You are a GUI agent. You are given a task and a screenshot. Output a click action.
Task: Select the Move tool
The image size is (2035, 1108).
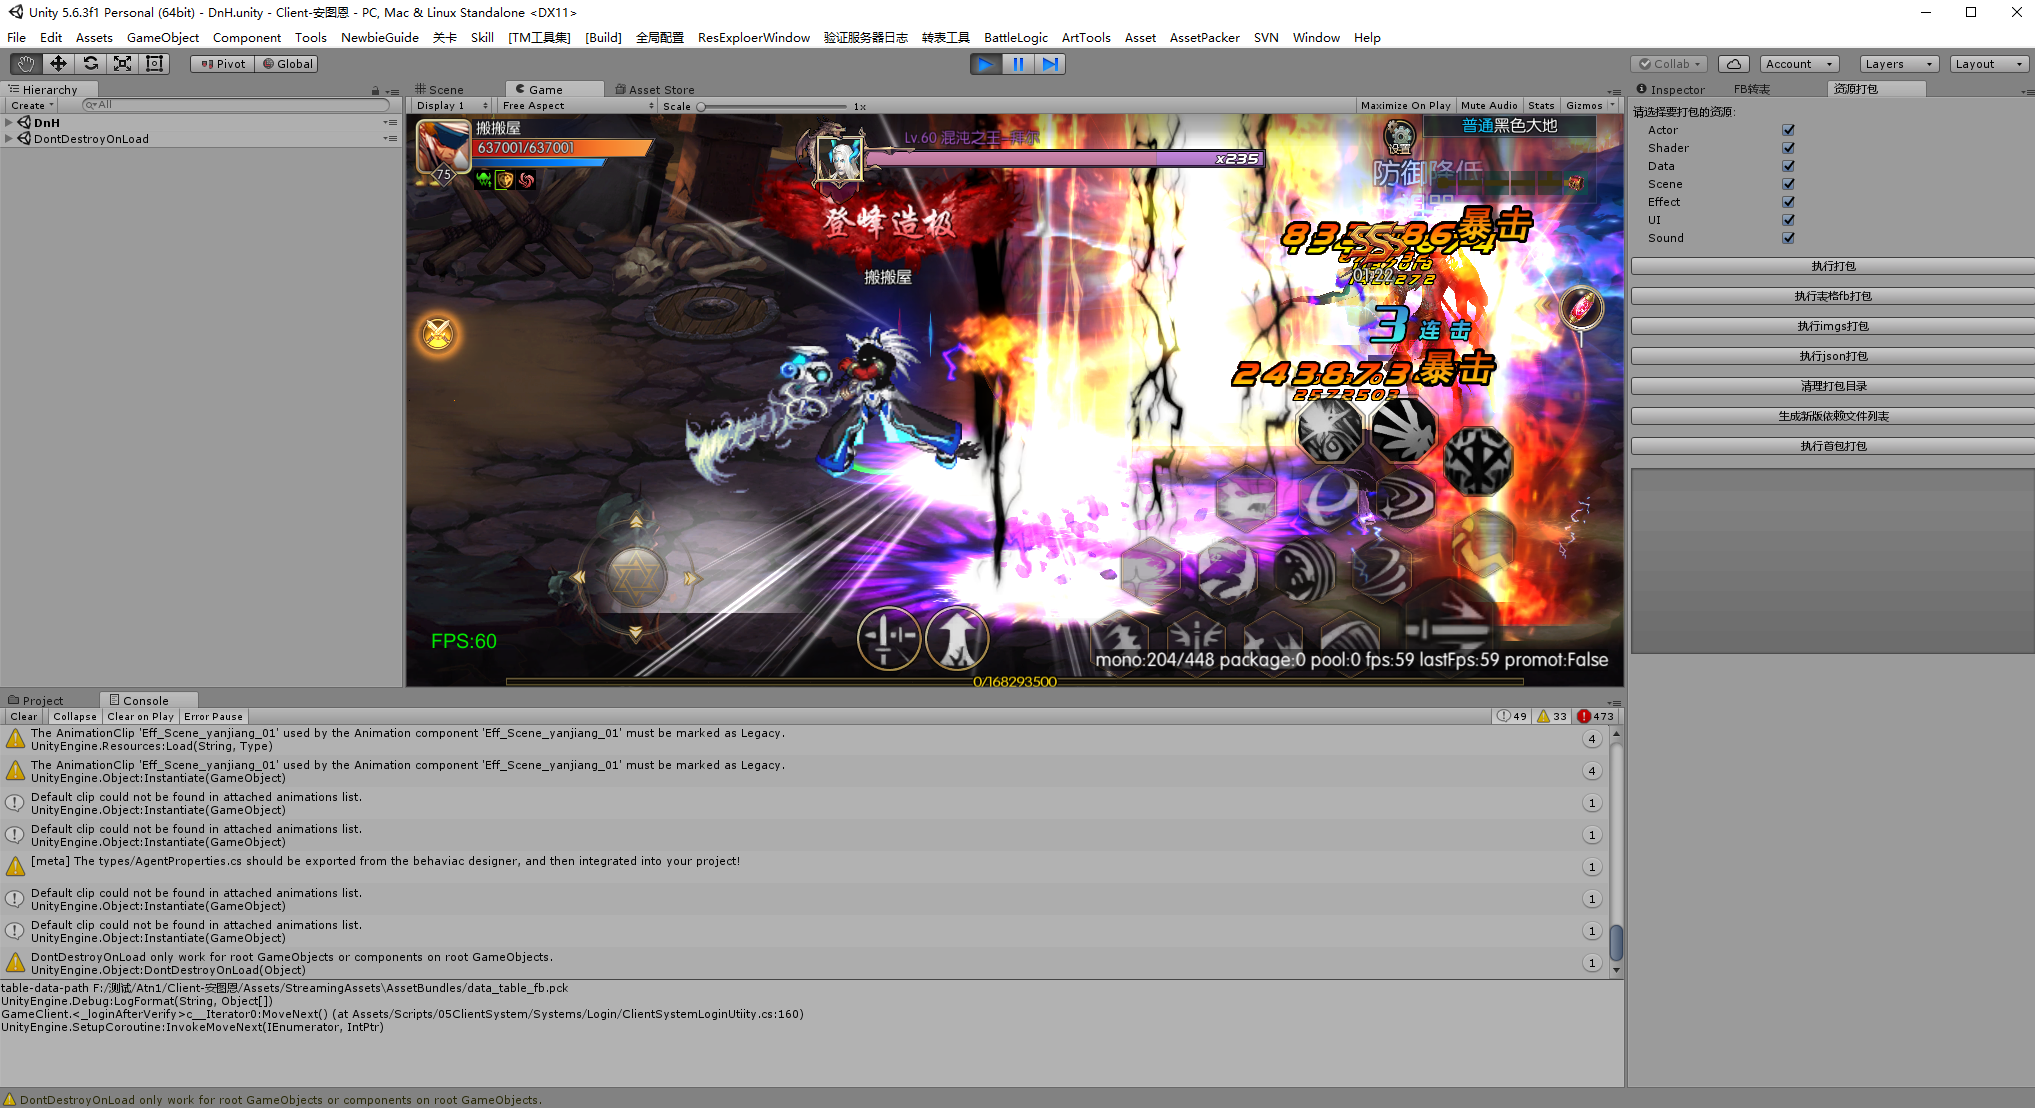coord(58,64)
